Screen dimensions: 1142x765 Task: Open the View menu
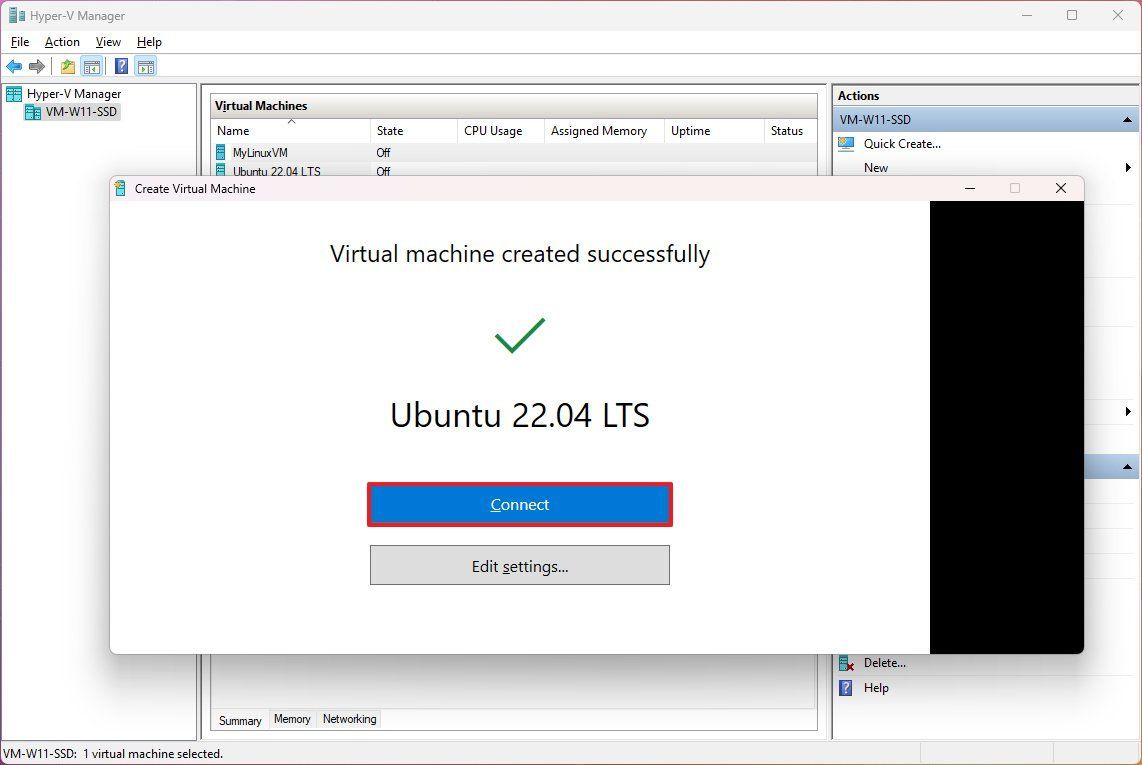[108, 42]
